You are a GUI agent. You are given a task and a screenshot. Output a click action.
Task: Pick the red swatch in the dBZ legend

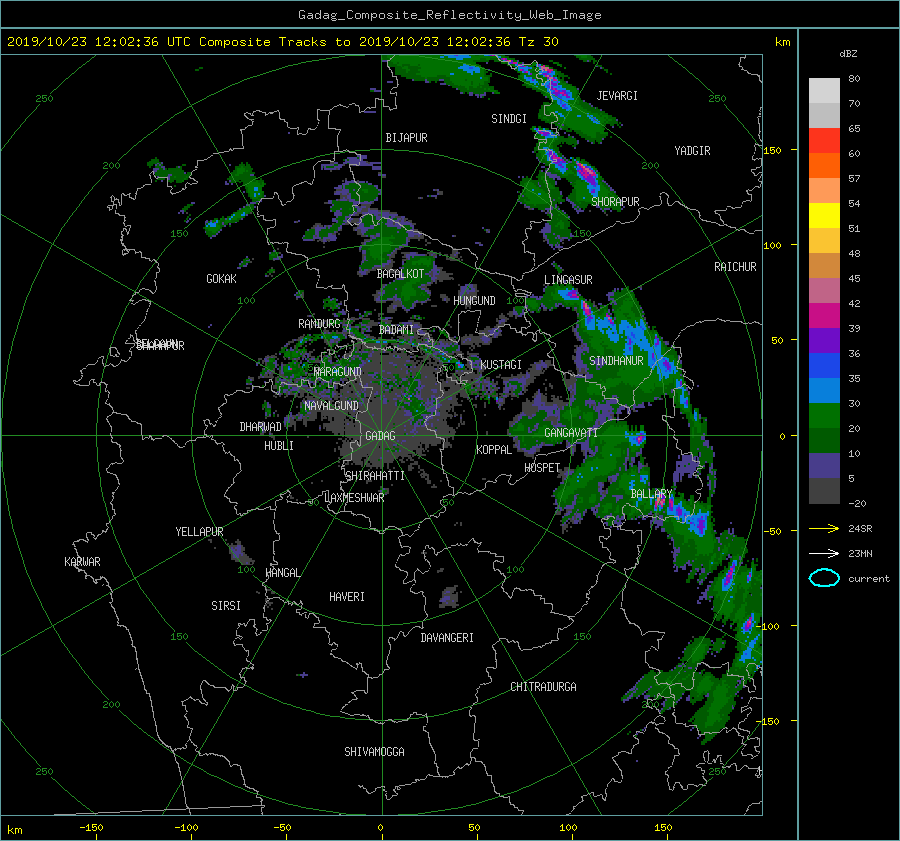(x=824, y=140)
